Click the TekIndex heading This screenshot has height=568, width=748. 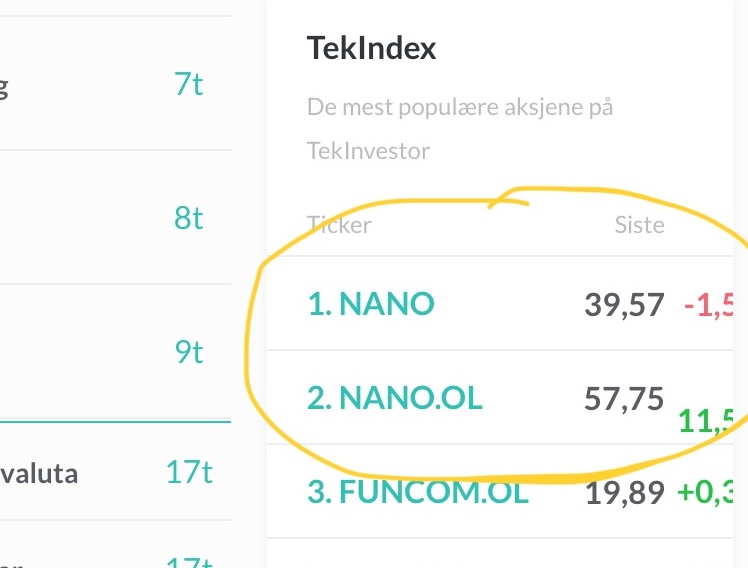click(x=371, y=48)
